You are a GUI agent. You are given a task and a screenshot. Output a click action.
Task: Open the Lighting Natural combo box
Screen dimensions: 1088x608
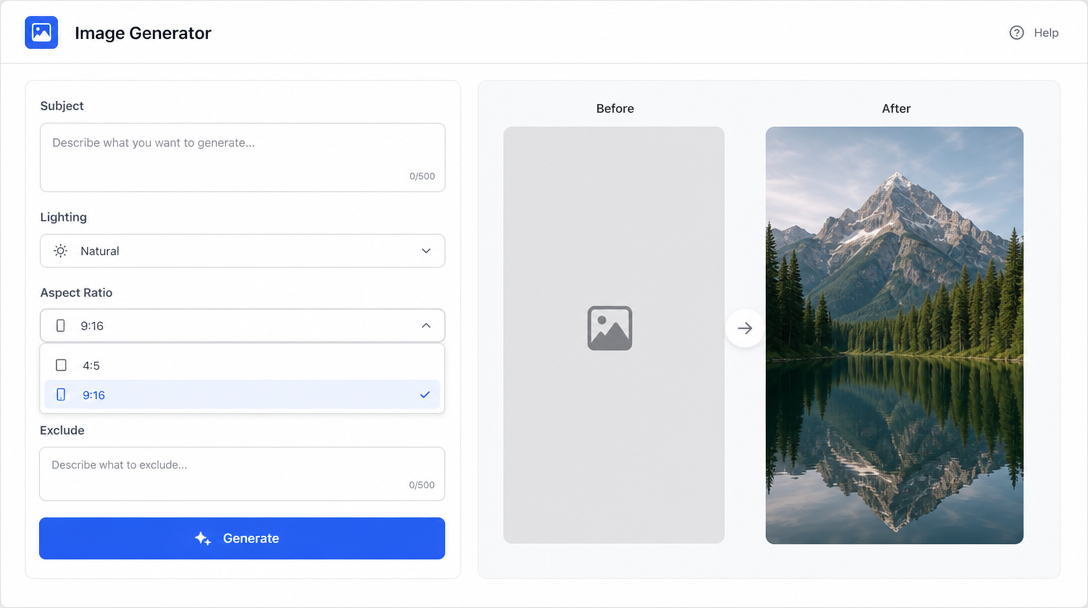(242, 251)
